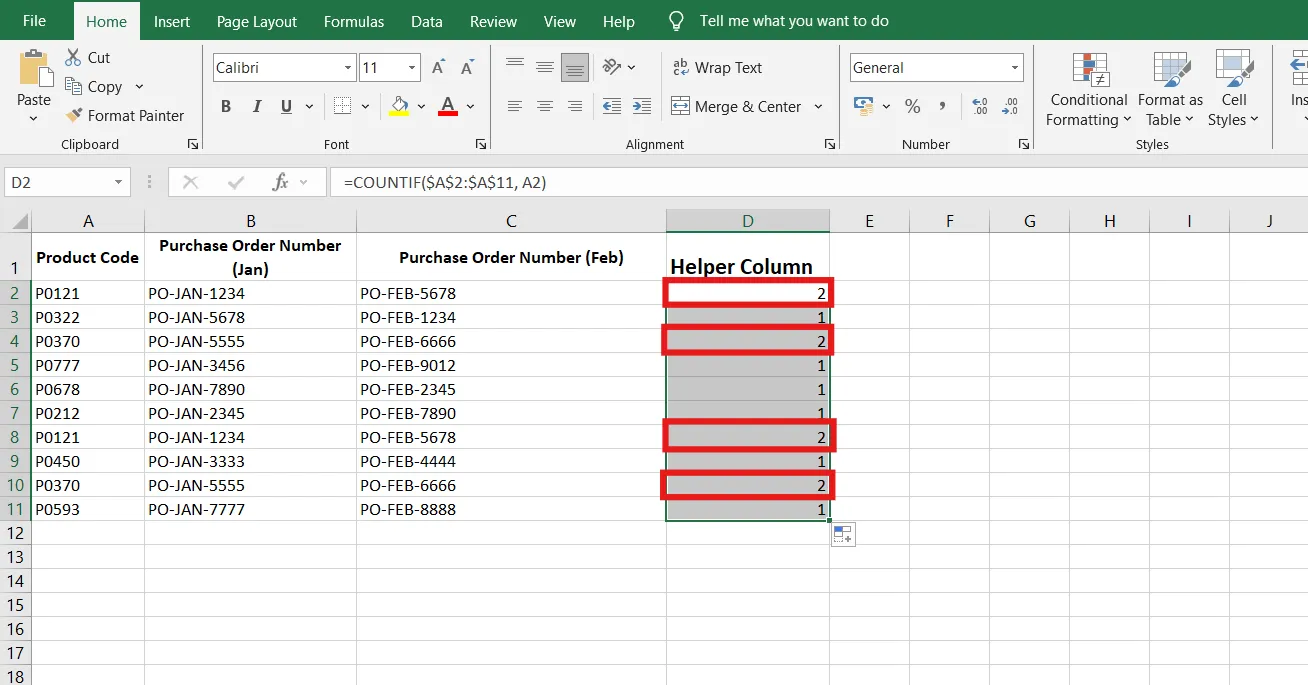Switch to the Page Layout tab
Screen dimensions: 1308x685
click(257, 21)
